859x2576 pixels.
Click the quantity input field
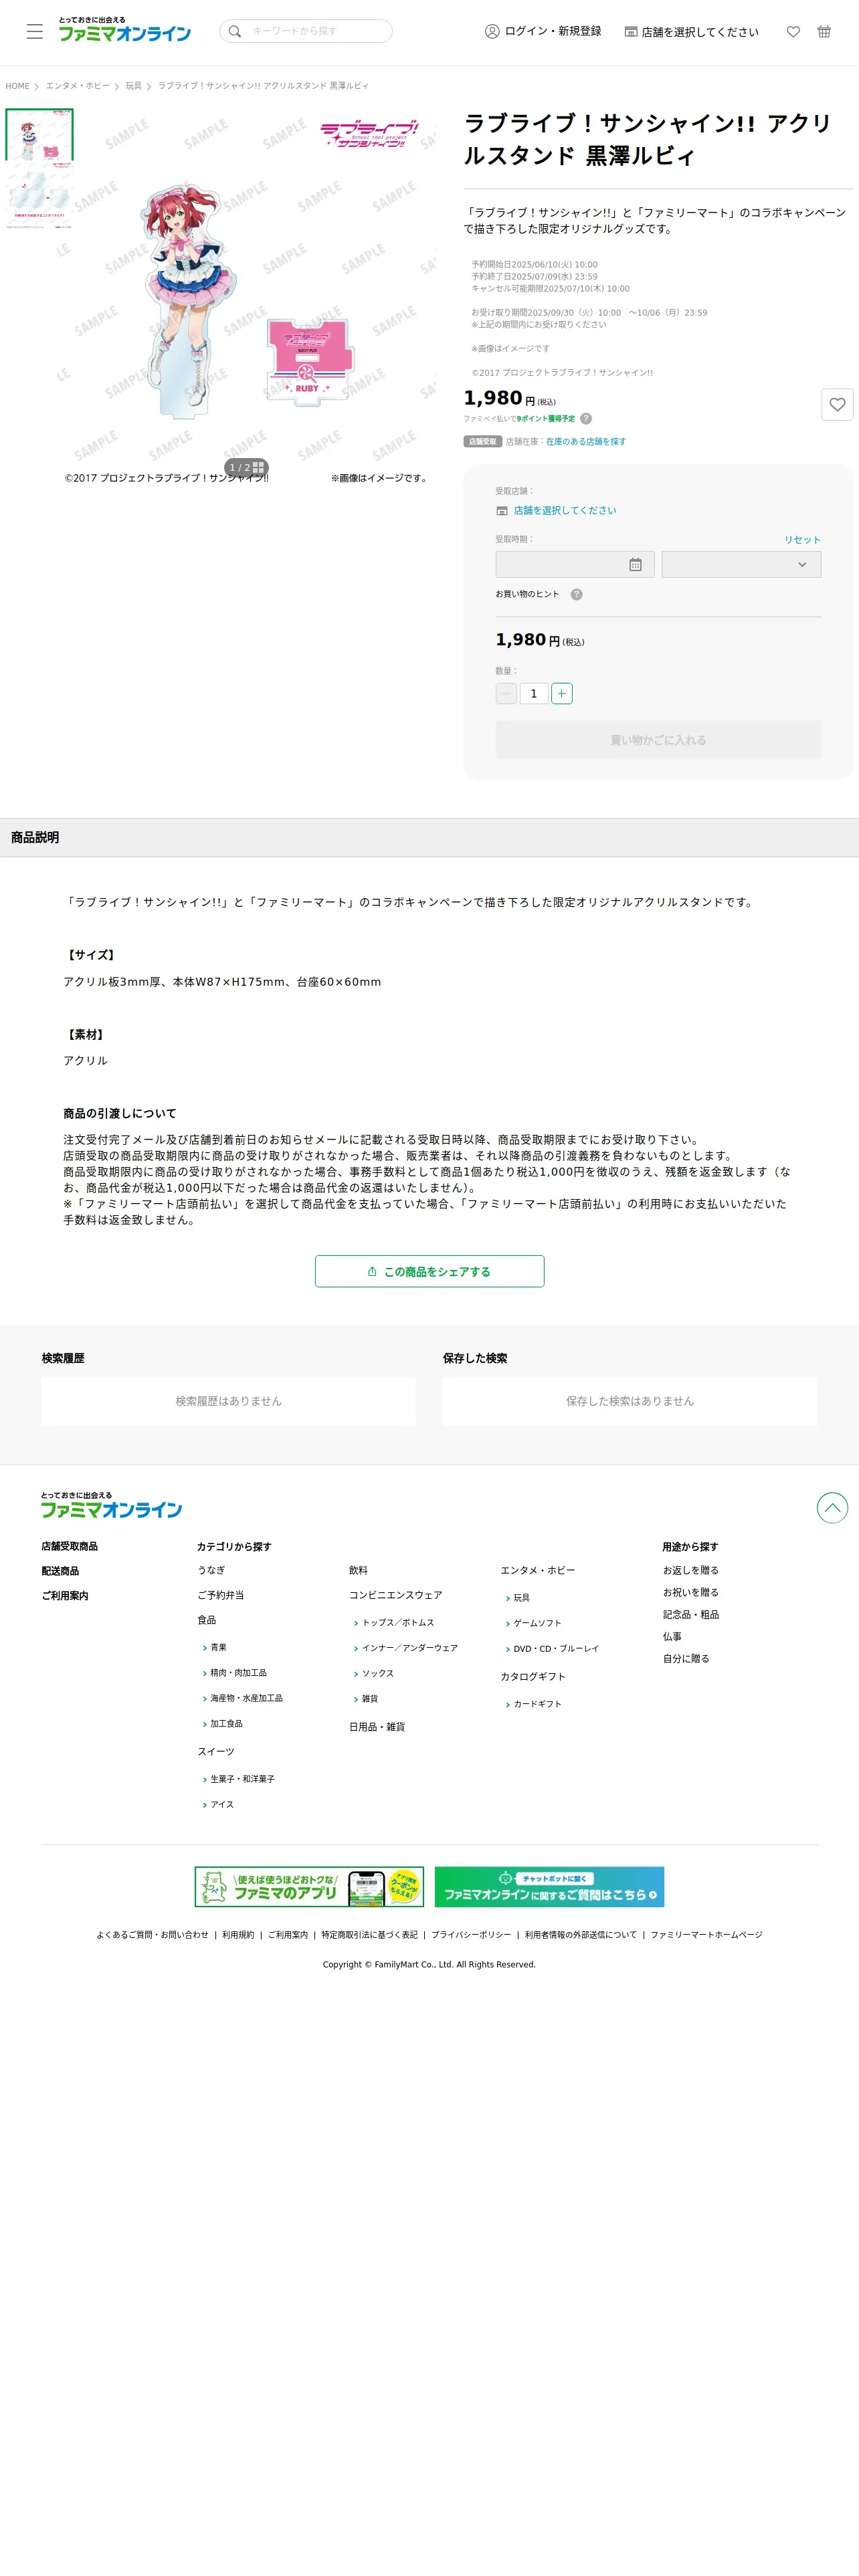[x=534, y=693]
